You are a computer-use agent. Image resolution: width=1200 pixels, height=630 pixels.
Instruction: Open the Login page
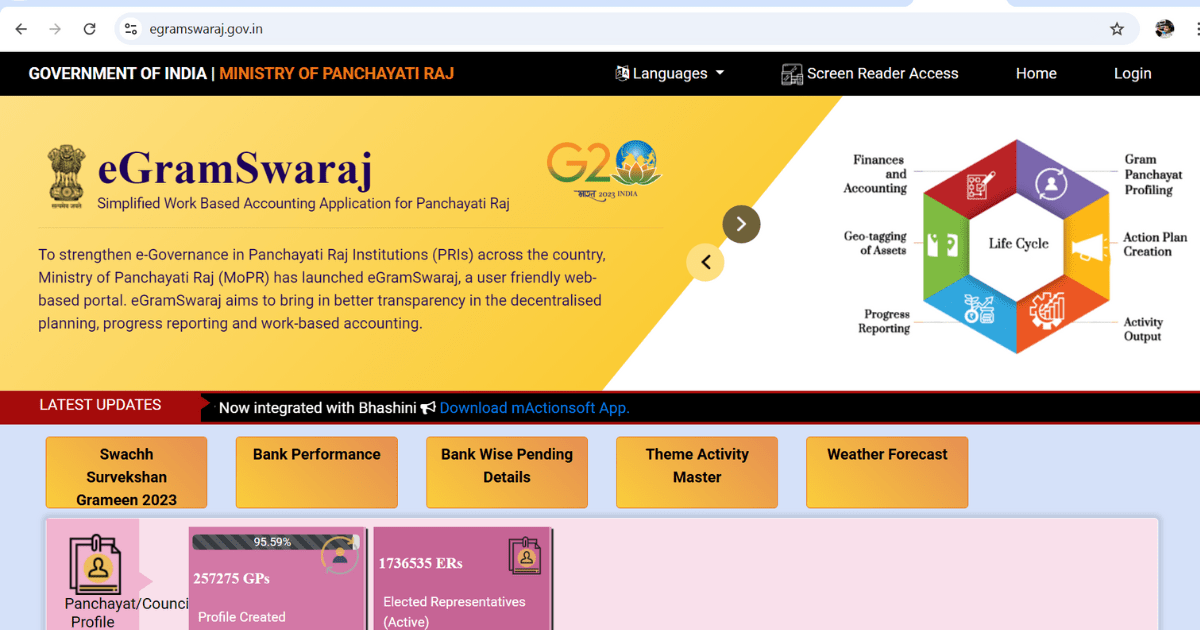coord(1132,73)
